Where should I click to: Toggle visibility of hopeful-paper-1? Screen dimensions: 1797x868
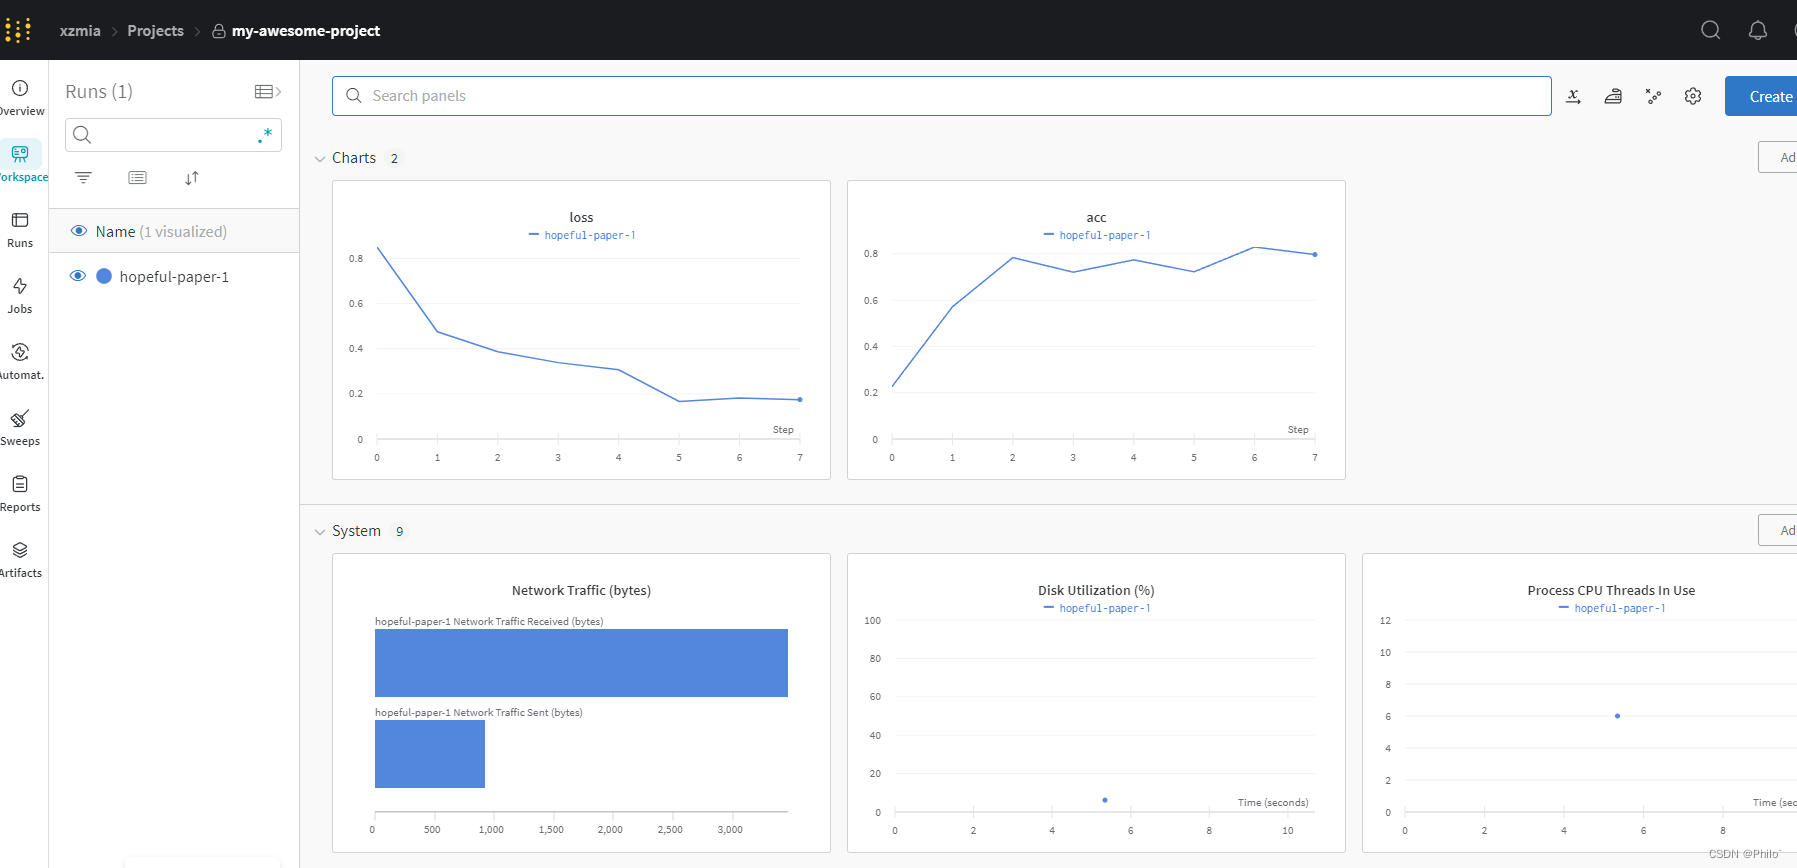77,276
